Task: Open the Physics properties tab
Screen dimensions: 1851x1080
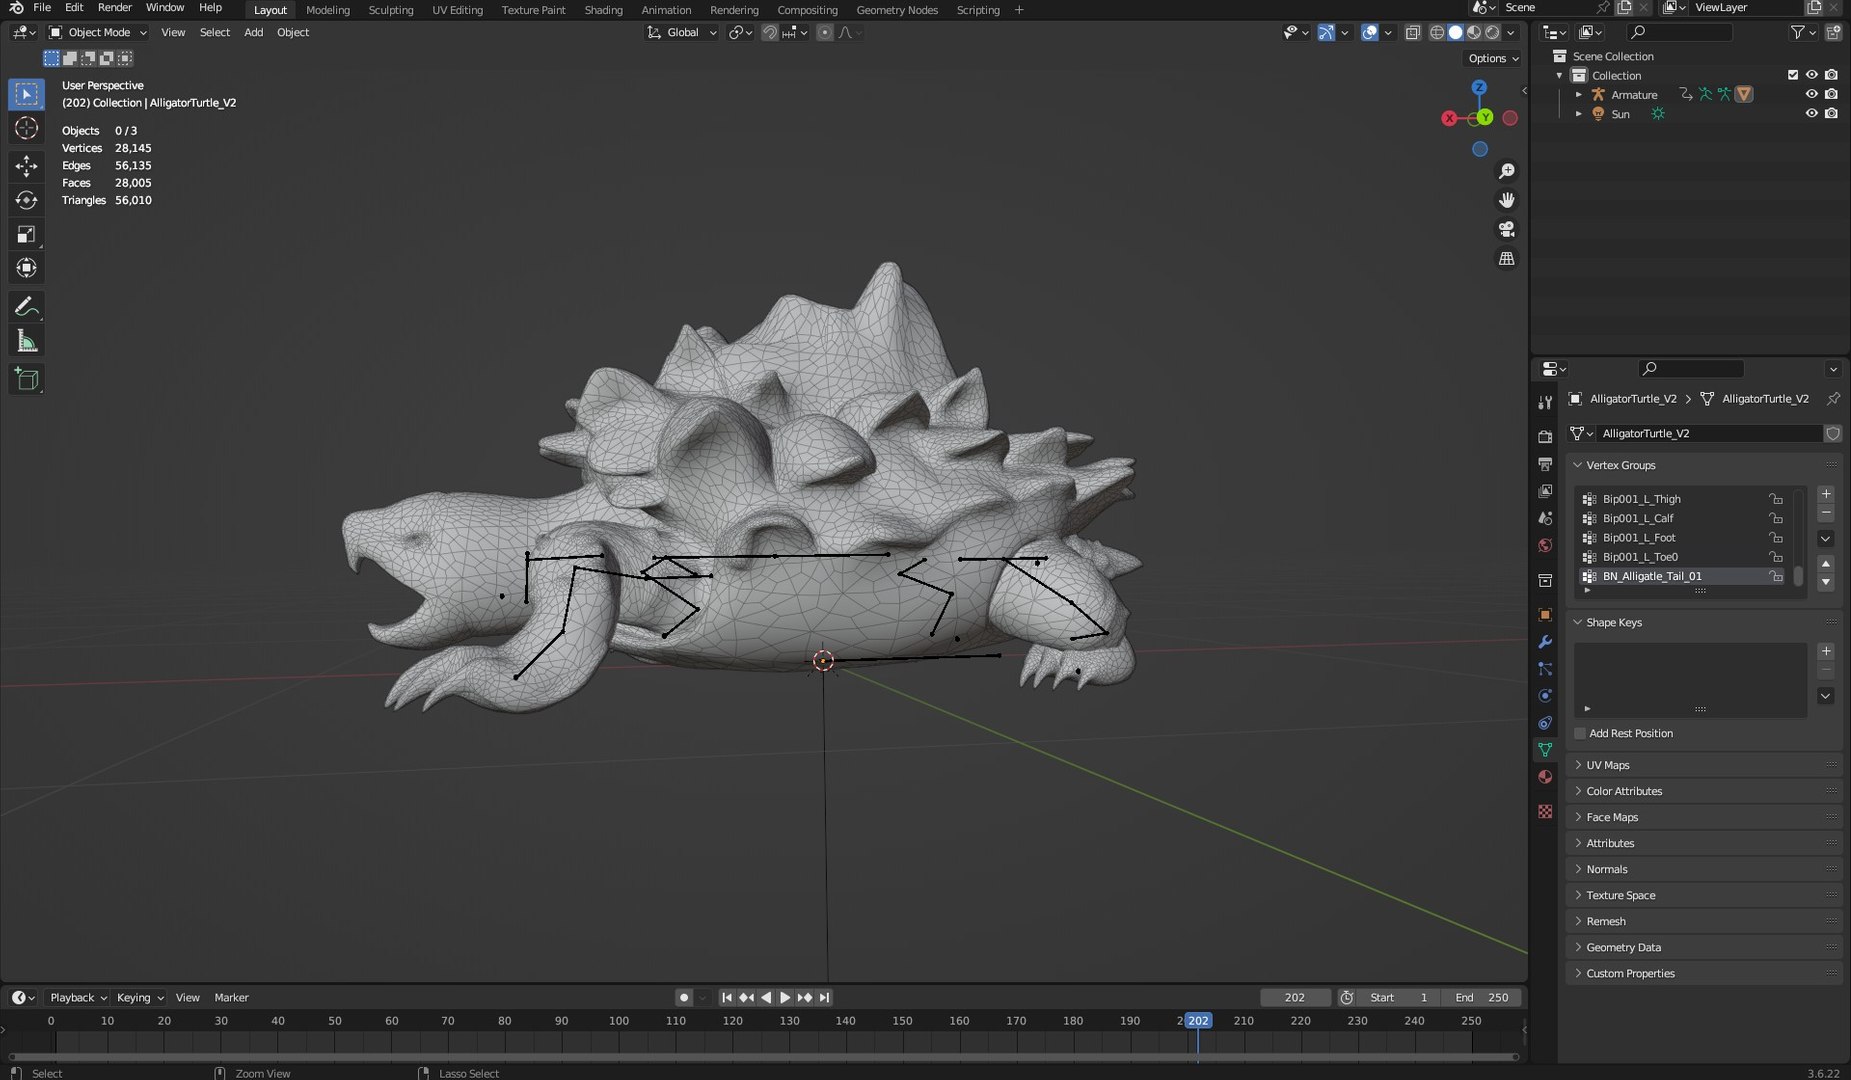Action: click(1545, 696)
